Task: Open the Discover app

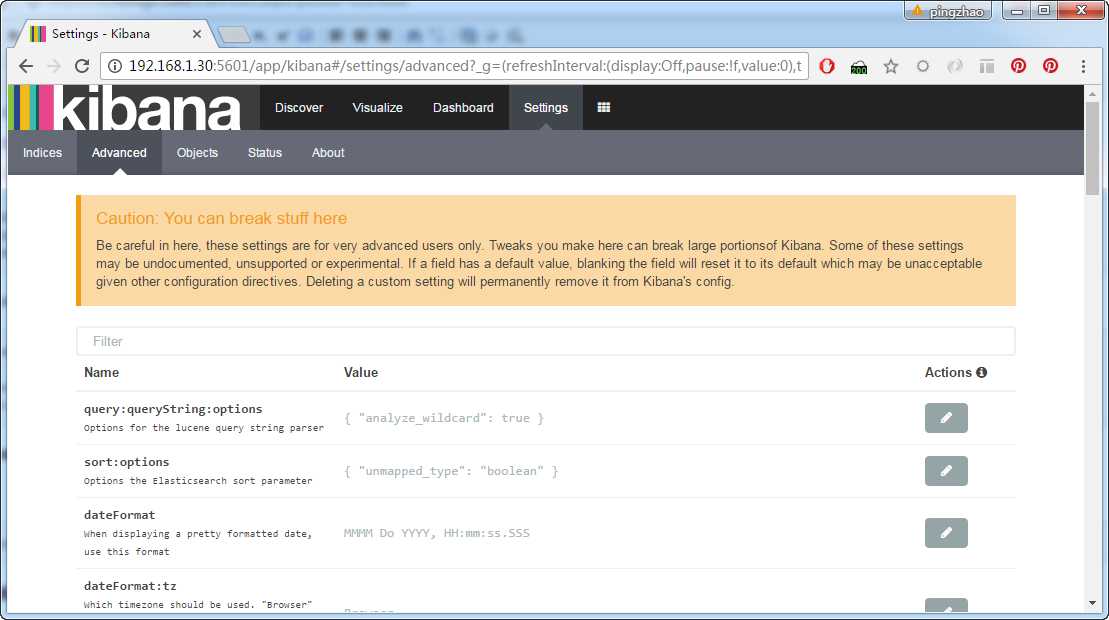Action: pos(298,107)
